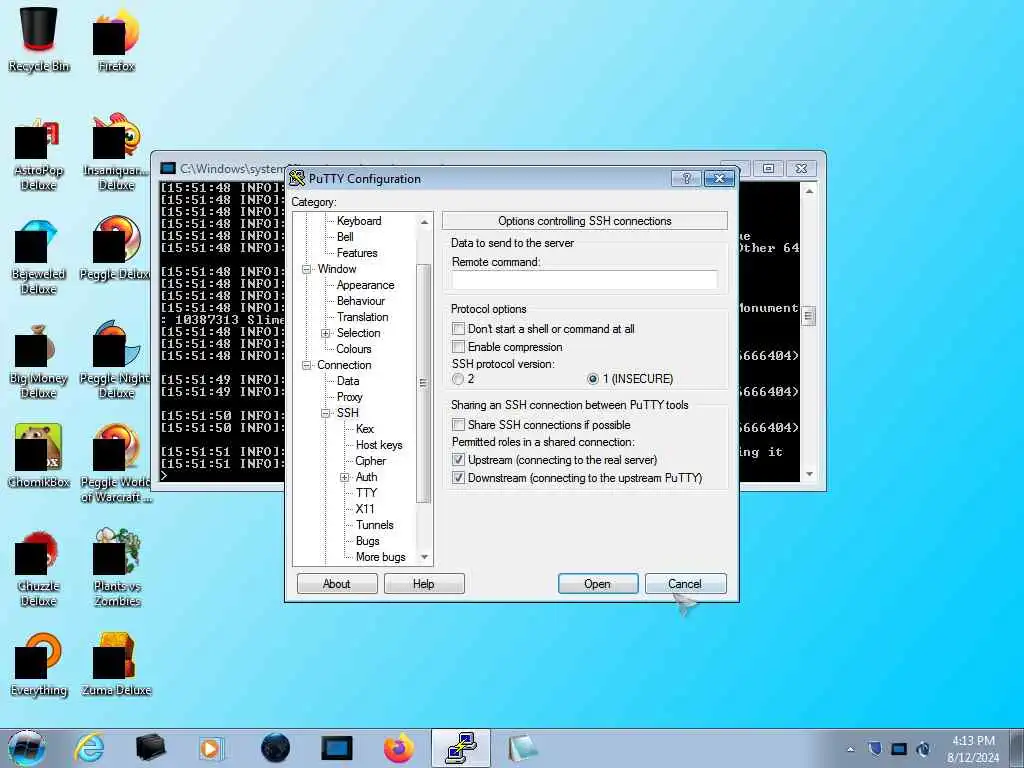Open Peggle World of Warcraft desktop icon

pyautogui.click(x=116, y=462)
